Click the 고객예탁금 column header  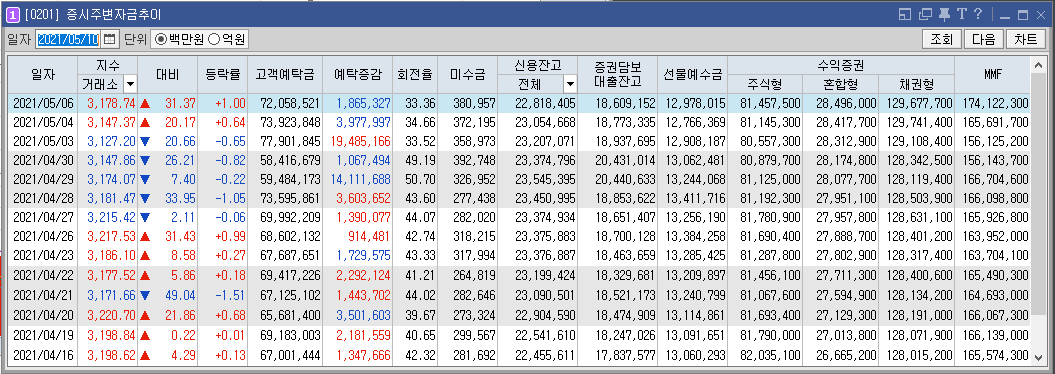coord(285,75)
